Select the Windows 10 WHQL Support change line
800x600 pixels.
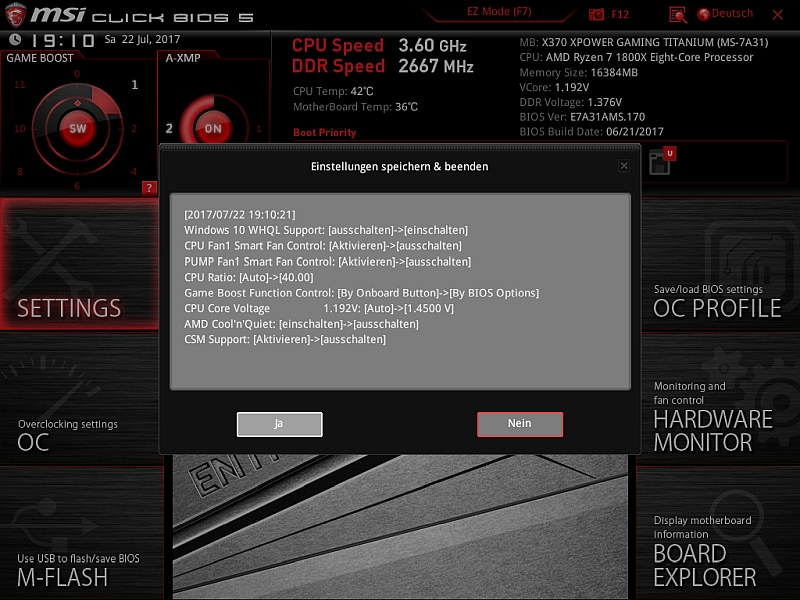[x=326, y=230]
